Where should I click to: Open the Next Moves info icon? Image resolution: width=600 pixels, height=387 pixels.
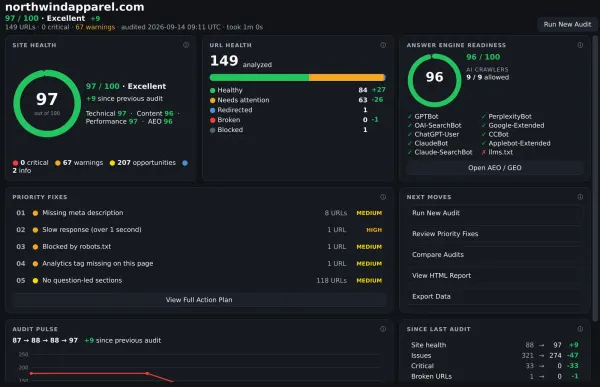(580, 197)
